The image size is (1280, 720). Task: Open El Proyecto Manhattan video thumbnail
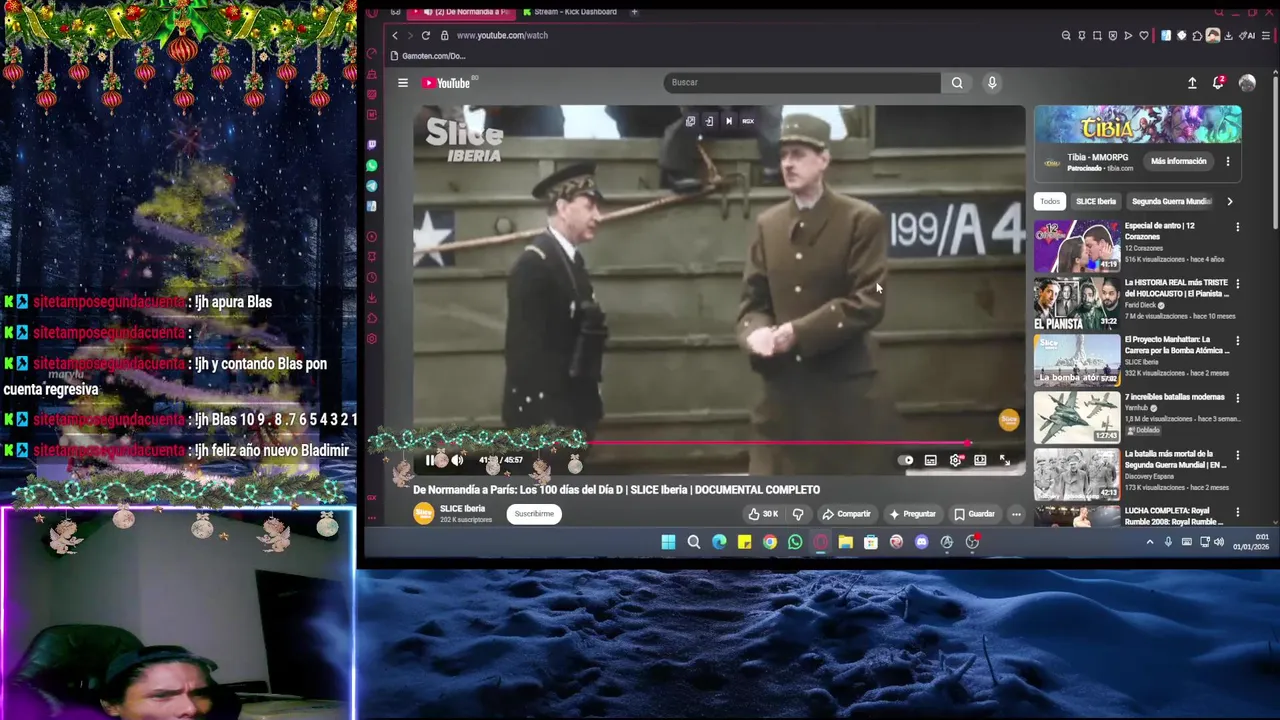[x=1077, y=360]
